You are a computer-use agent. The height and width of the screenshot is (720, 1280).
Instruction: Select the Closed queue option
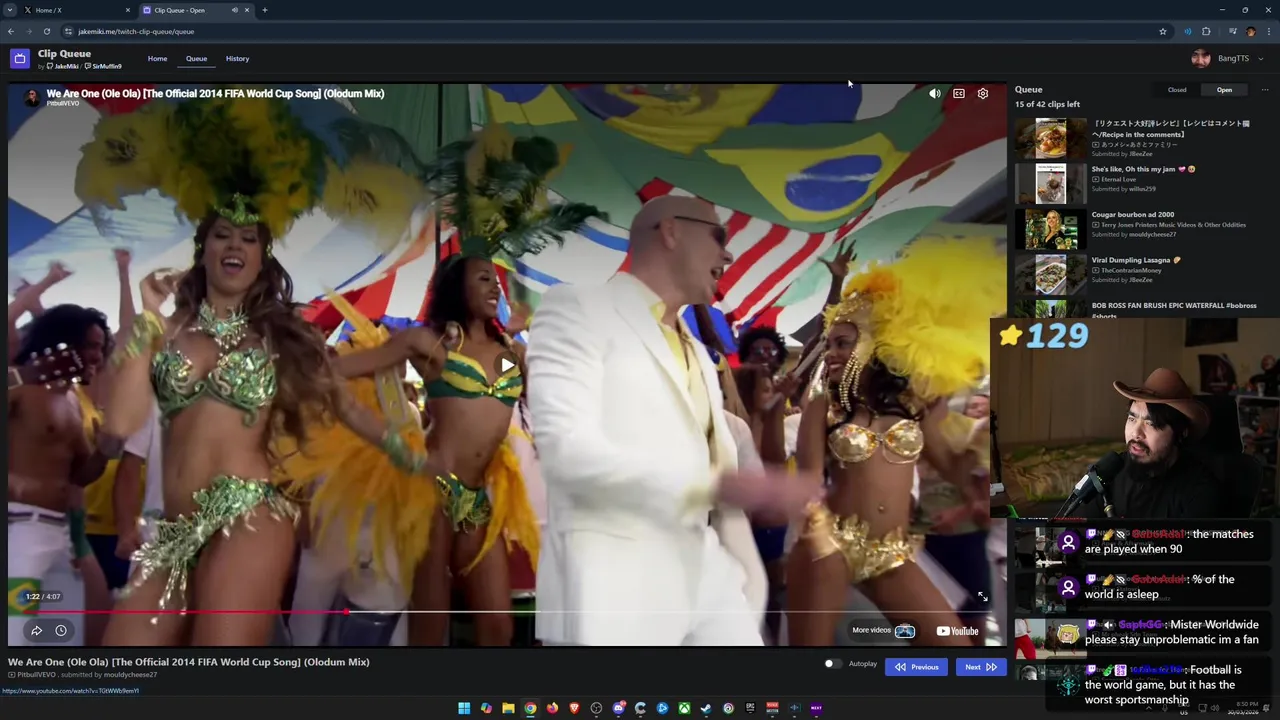(x=1177, y=90)
